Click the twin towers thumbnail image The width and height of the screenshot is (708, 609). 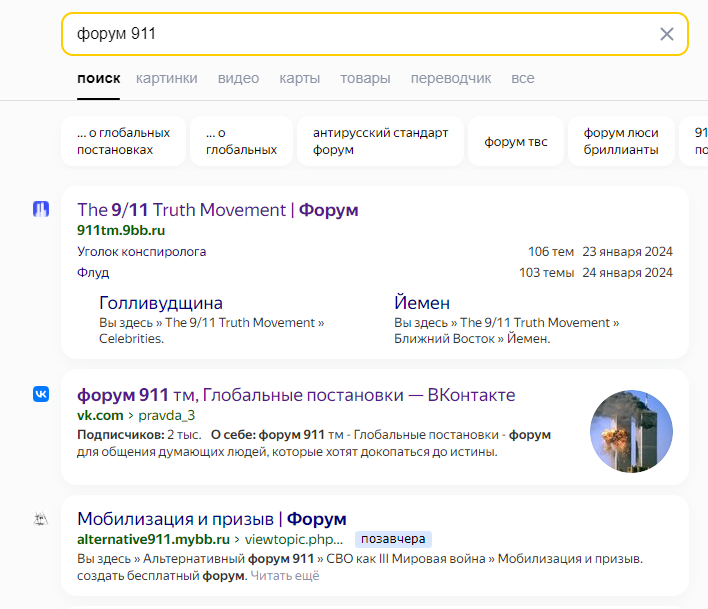(631, 431)
